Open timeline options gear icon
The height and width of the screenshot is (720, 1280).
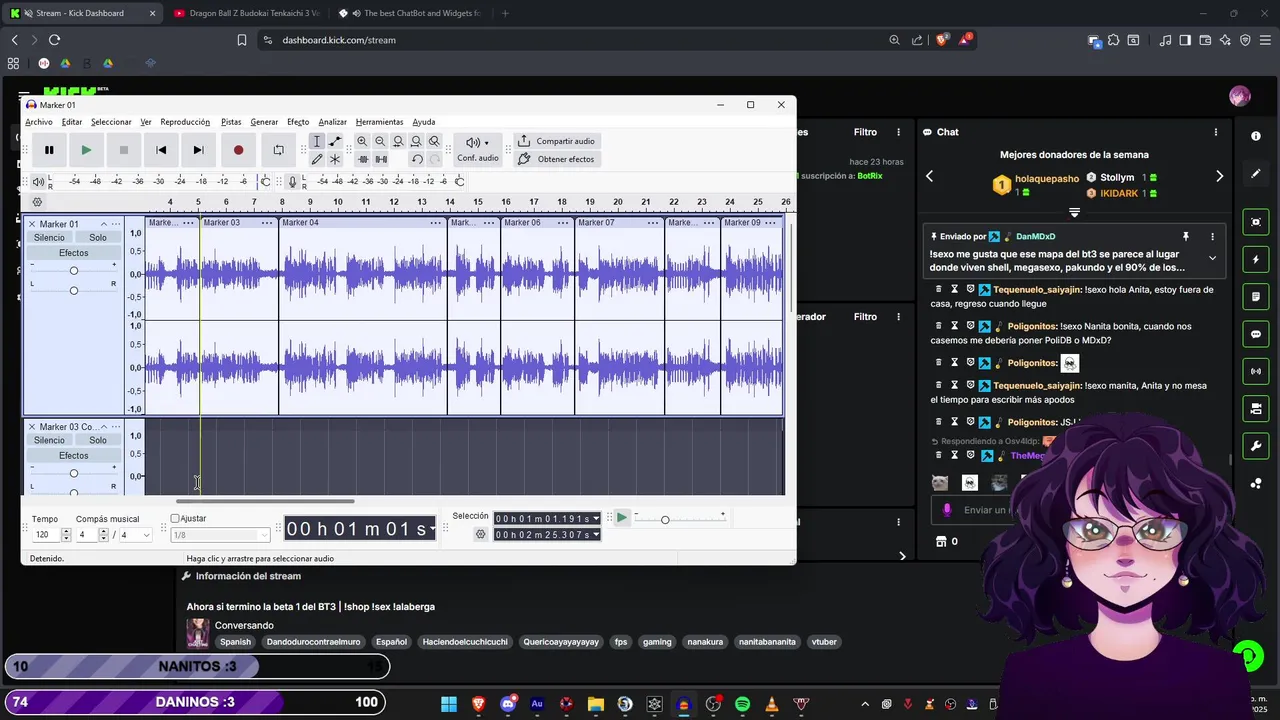(x=37, y=202)
